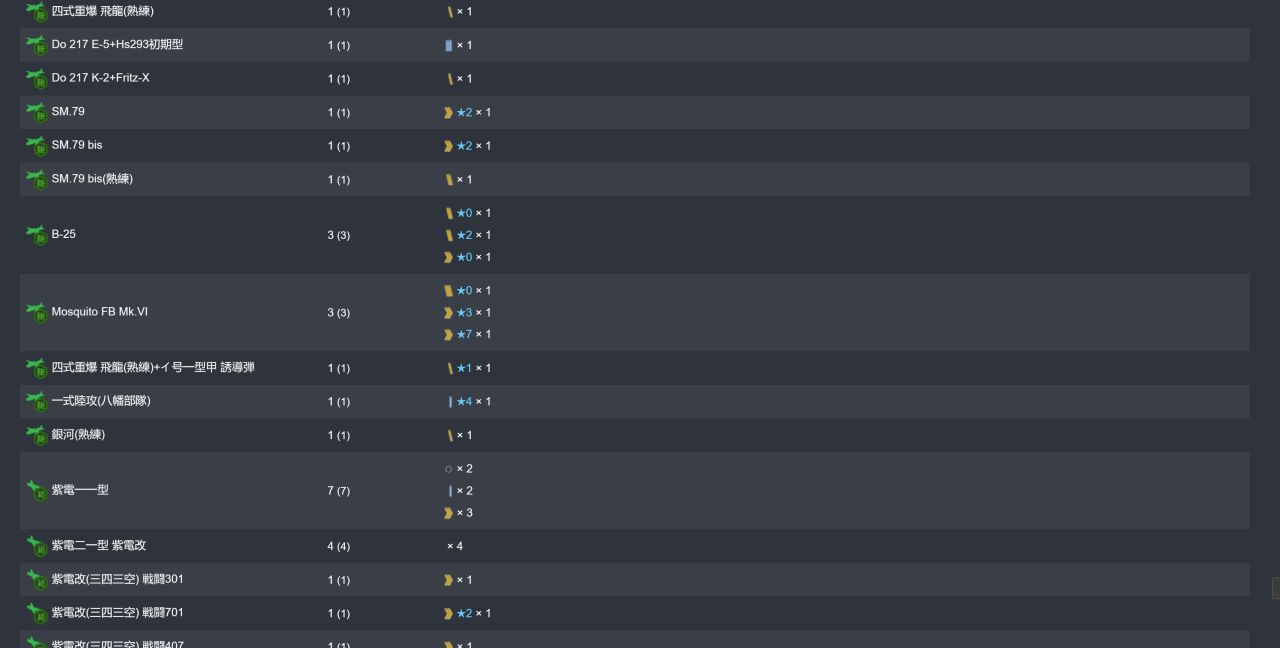The image size is (1280, 648).
Task: Click the fighter icon beside 紫電二一型 紫電改
Action: pyautogui.click(x=36, y=546)
